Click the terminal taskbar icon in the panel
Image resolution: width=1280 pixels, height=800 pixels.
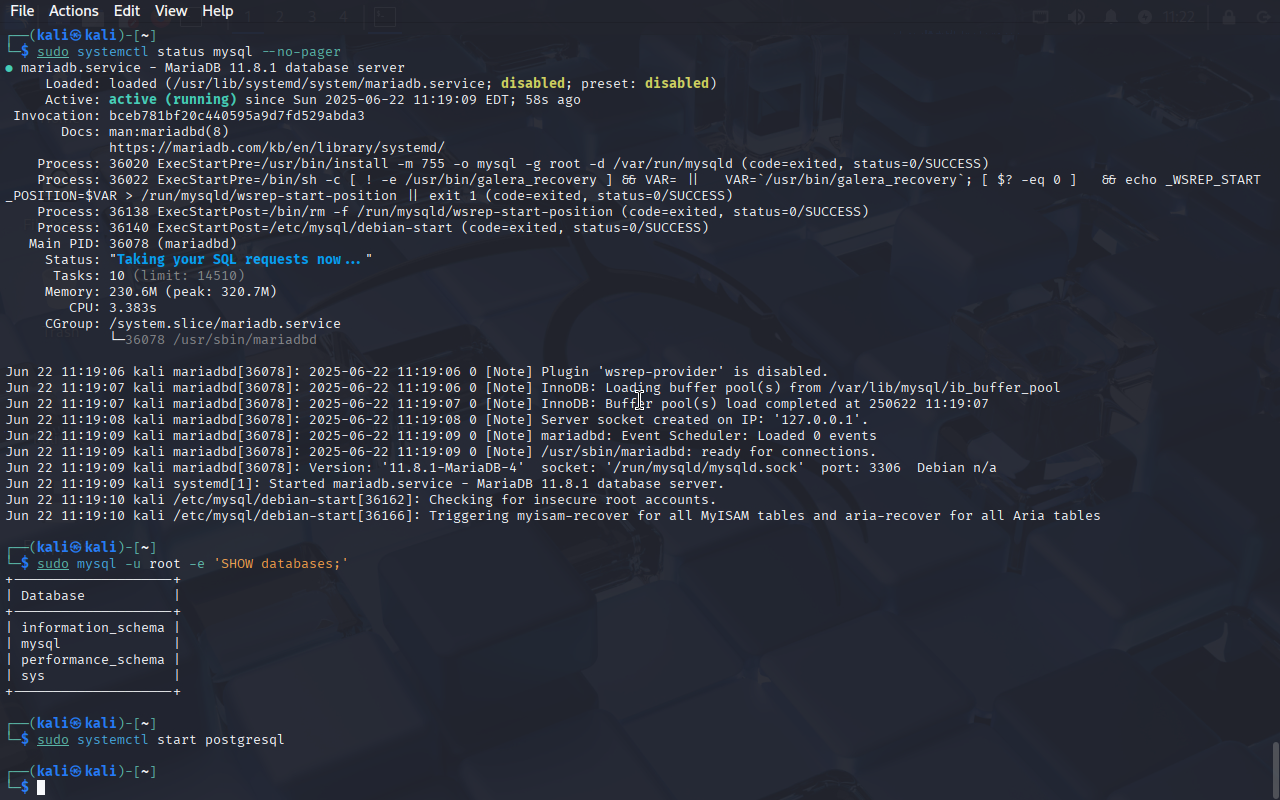click(x=385, y=17)
